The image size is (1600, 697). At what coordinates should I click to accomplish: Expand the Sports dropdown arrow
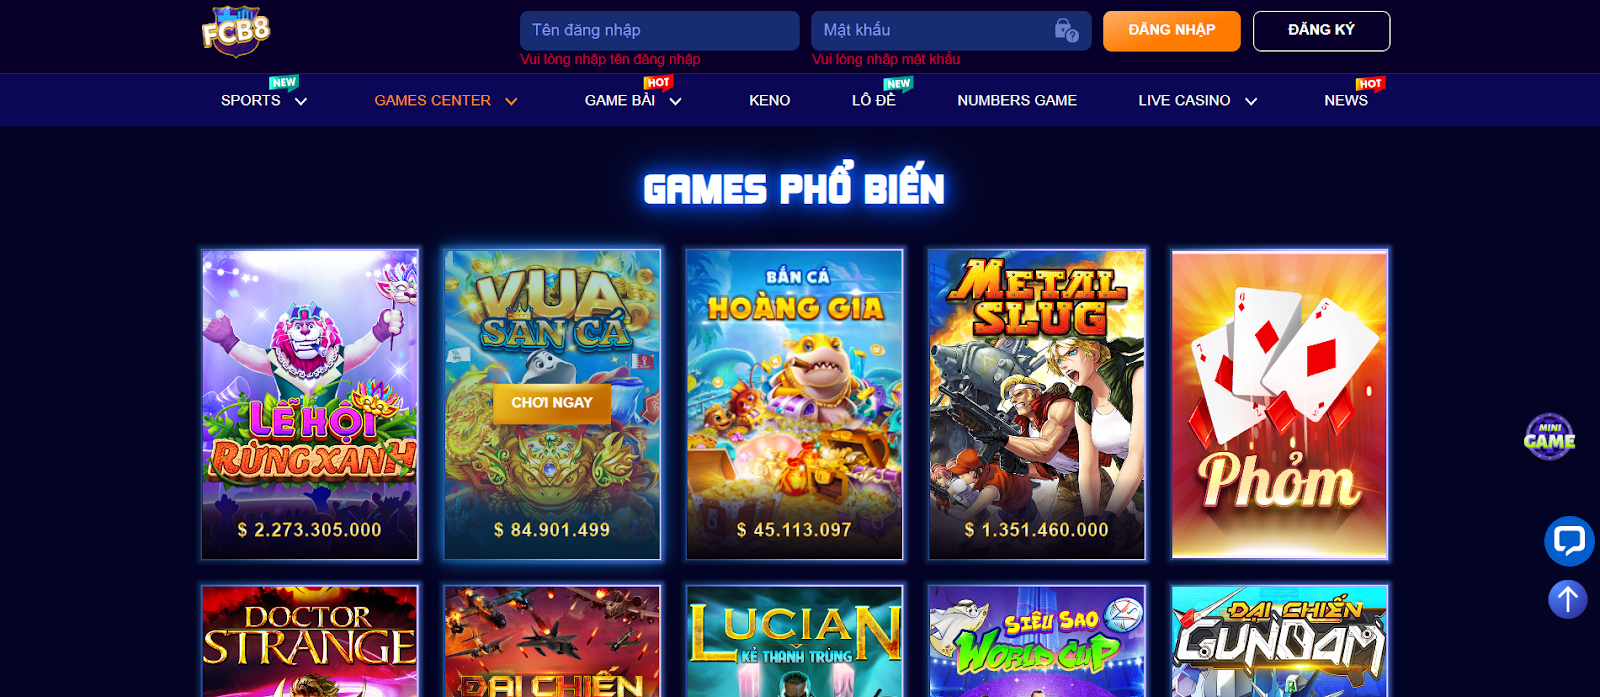[x=301, y=101]
